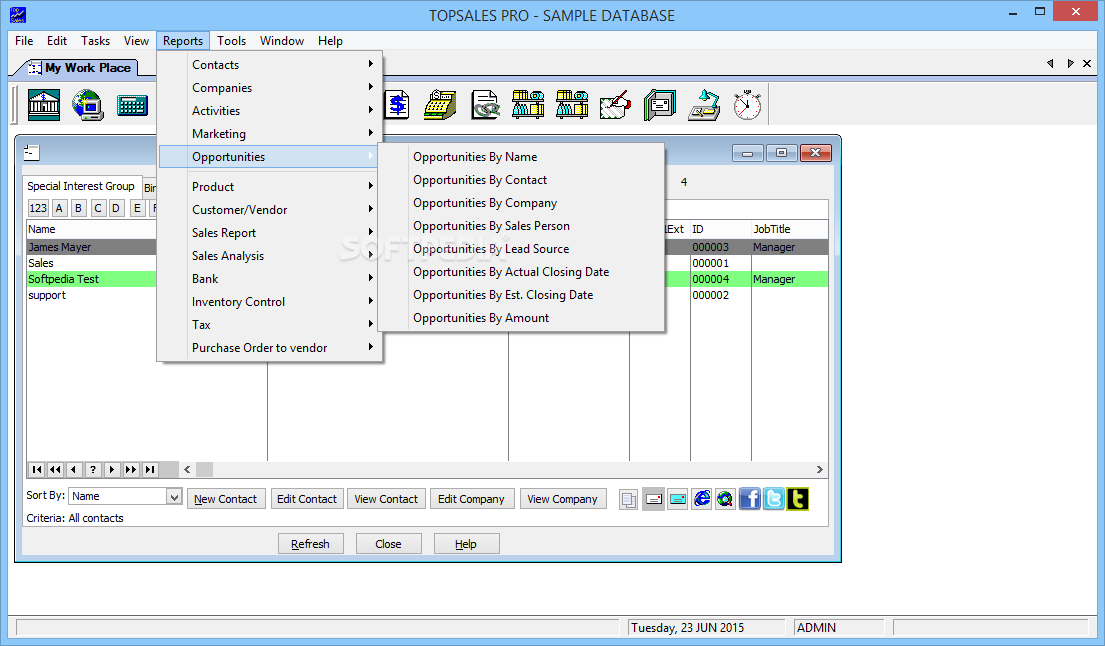Expand the Companies reports submenu

point(271,88)
